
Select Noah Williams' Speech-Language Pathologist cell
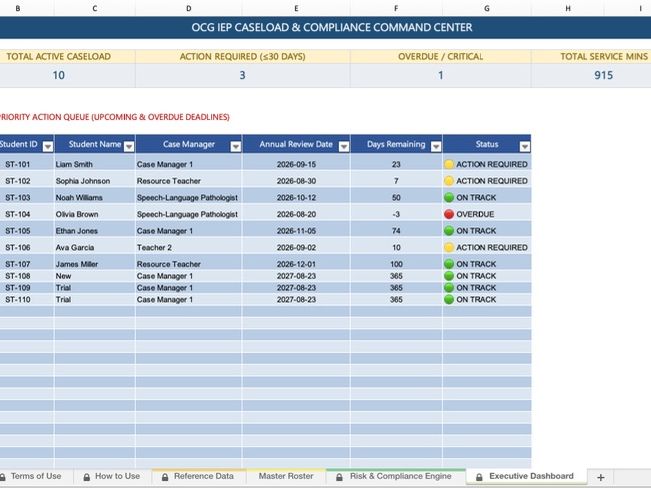click(x=188, y=197)
